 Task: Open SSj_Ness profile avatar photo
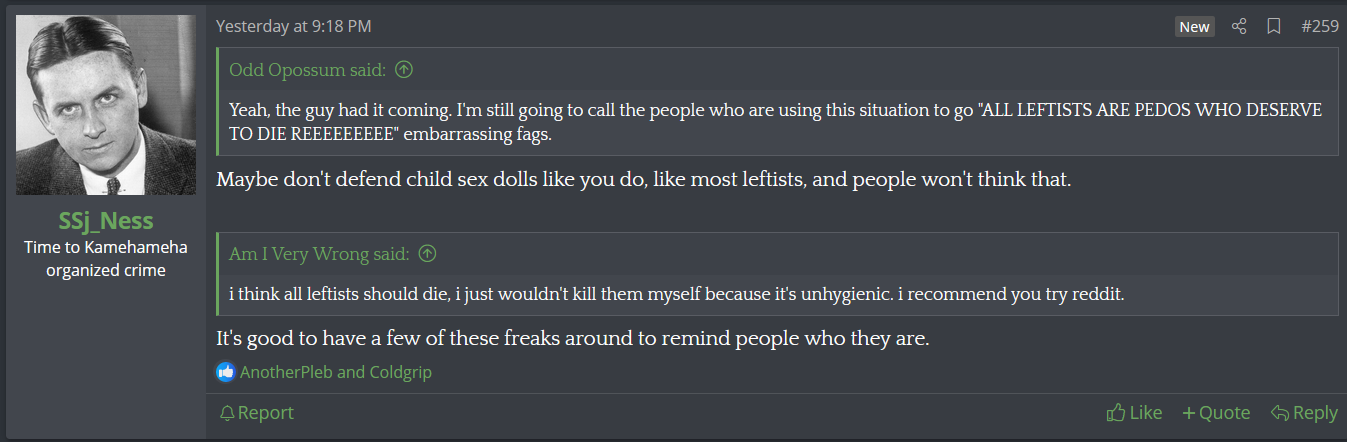pos(107,105)
